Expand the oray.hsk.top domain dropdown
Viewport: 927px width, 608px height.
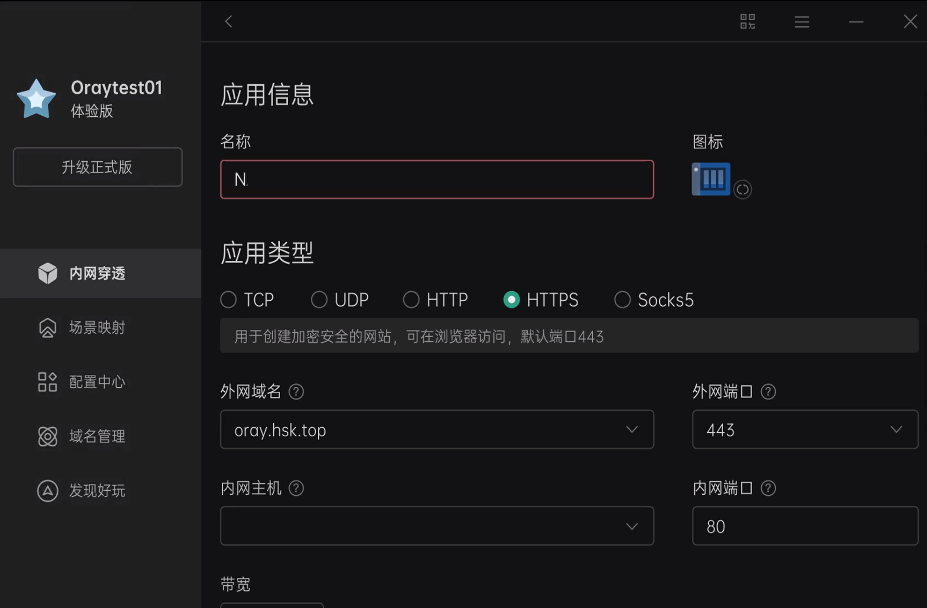click(437, 430)
